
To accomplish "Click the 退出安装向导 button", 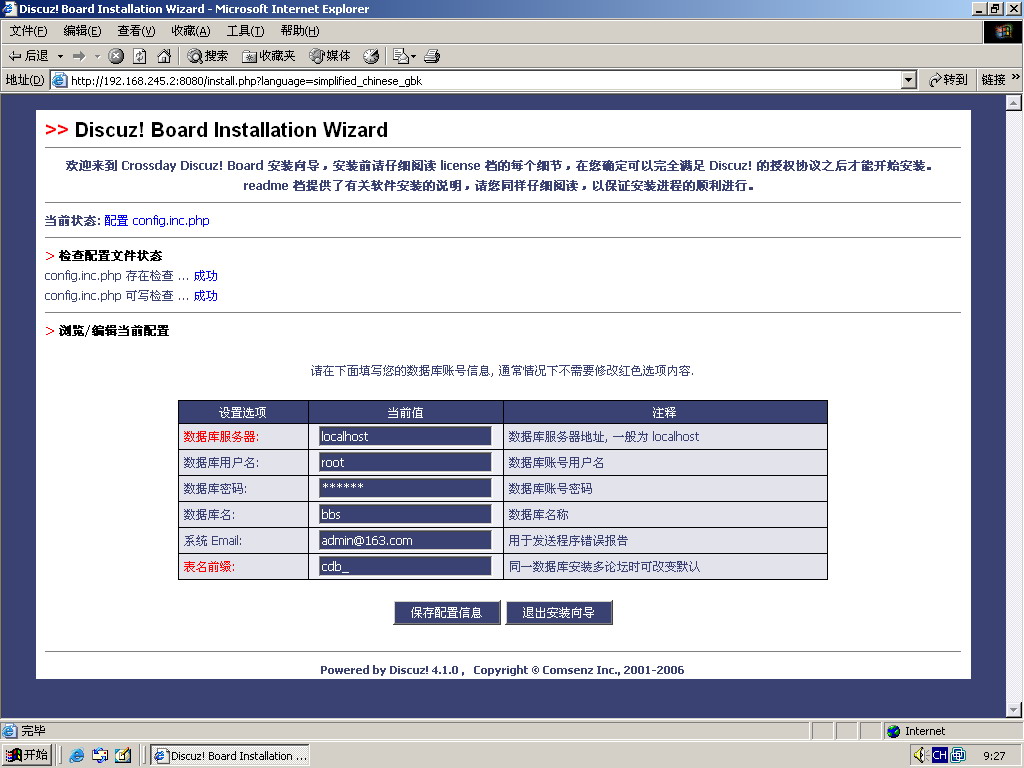I will pos(558,613).
